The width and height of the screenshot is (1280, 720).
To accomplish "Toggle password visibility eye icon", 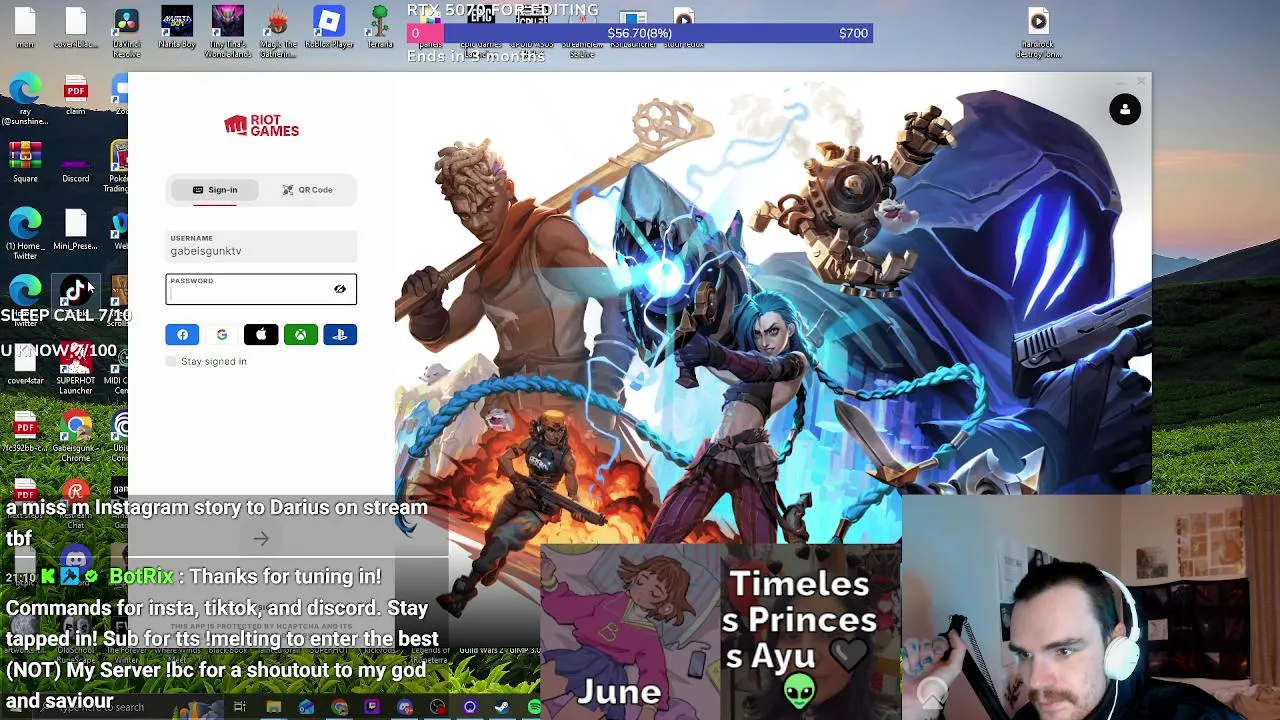I will [x=340, y=289].
